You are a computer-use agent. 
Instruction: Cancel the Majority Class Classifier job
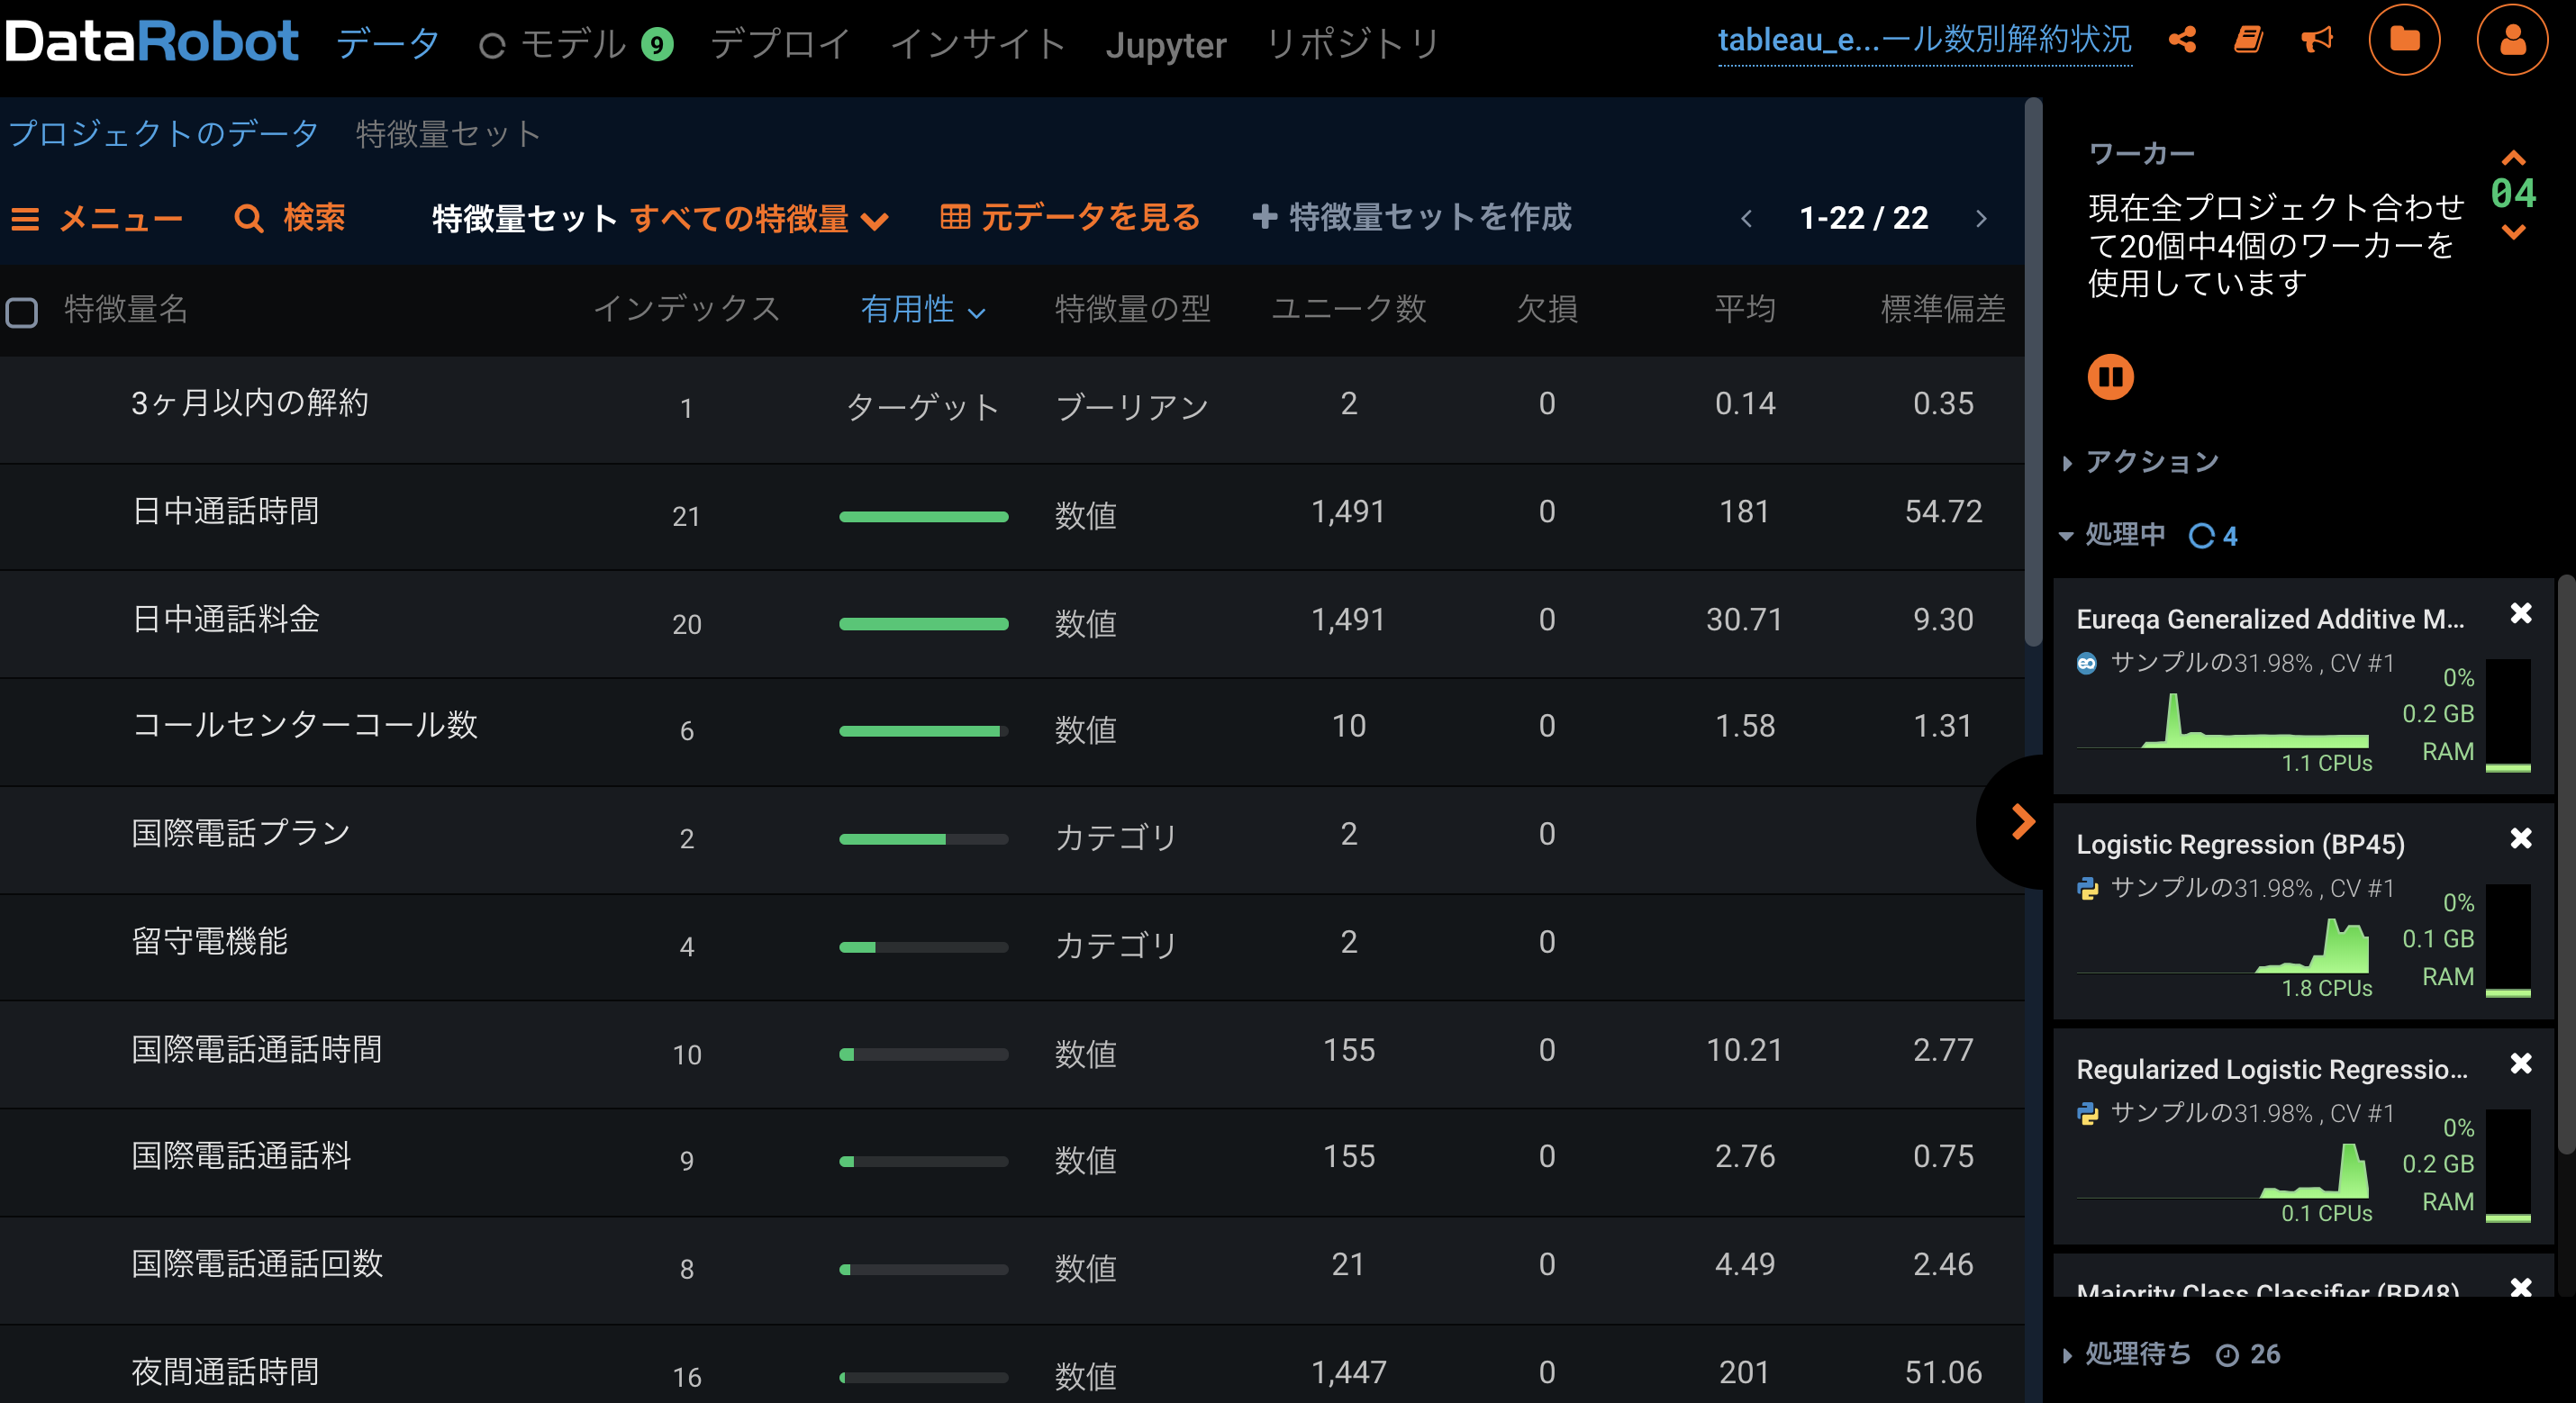point(2521,1286)
